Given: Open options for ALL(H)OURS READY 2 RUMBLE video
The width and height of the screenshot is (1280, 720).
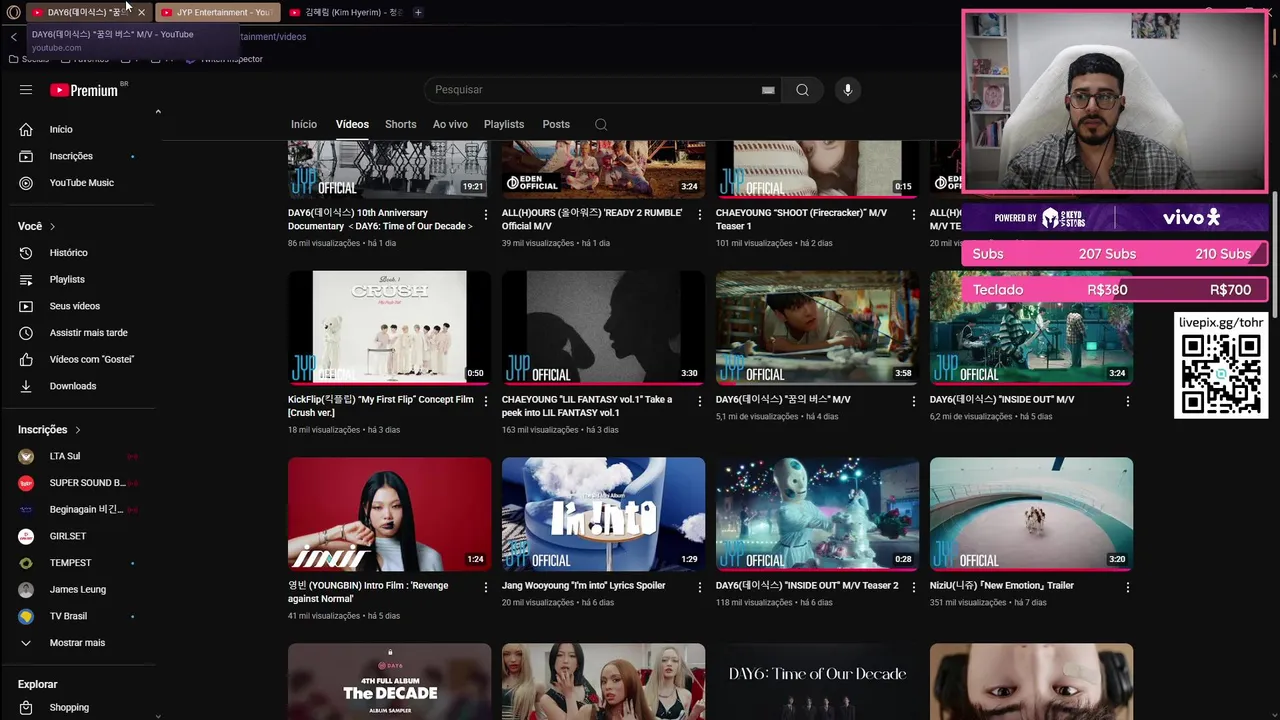Looking at the screenshot, I should [699, 215].
